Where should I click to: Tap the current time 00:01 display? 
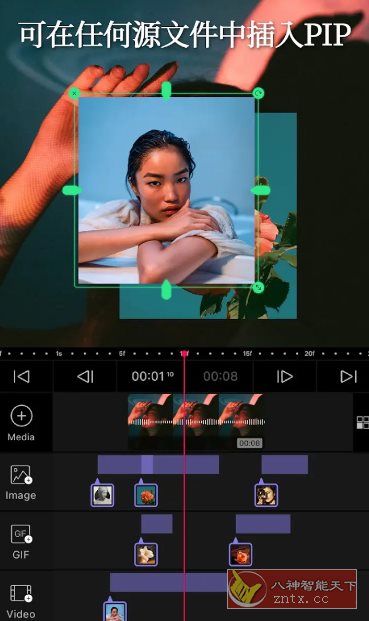(x=152, y=376)
